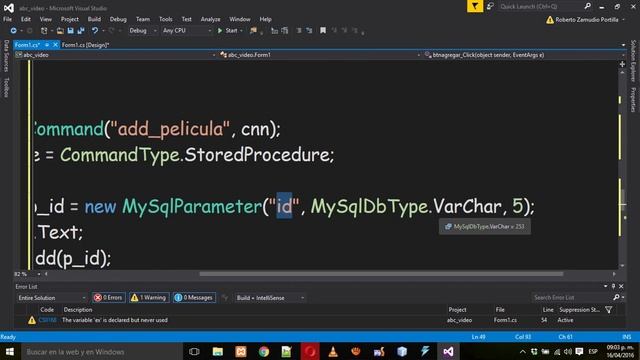Open the Debug solution configuration dropdown

(142, 31)
